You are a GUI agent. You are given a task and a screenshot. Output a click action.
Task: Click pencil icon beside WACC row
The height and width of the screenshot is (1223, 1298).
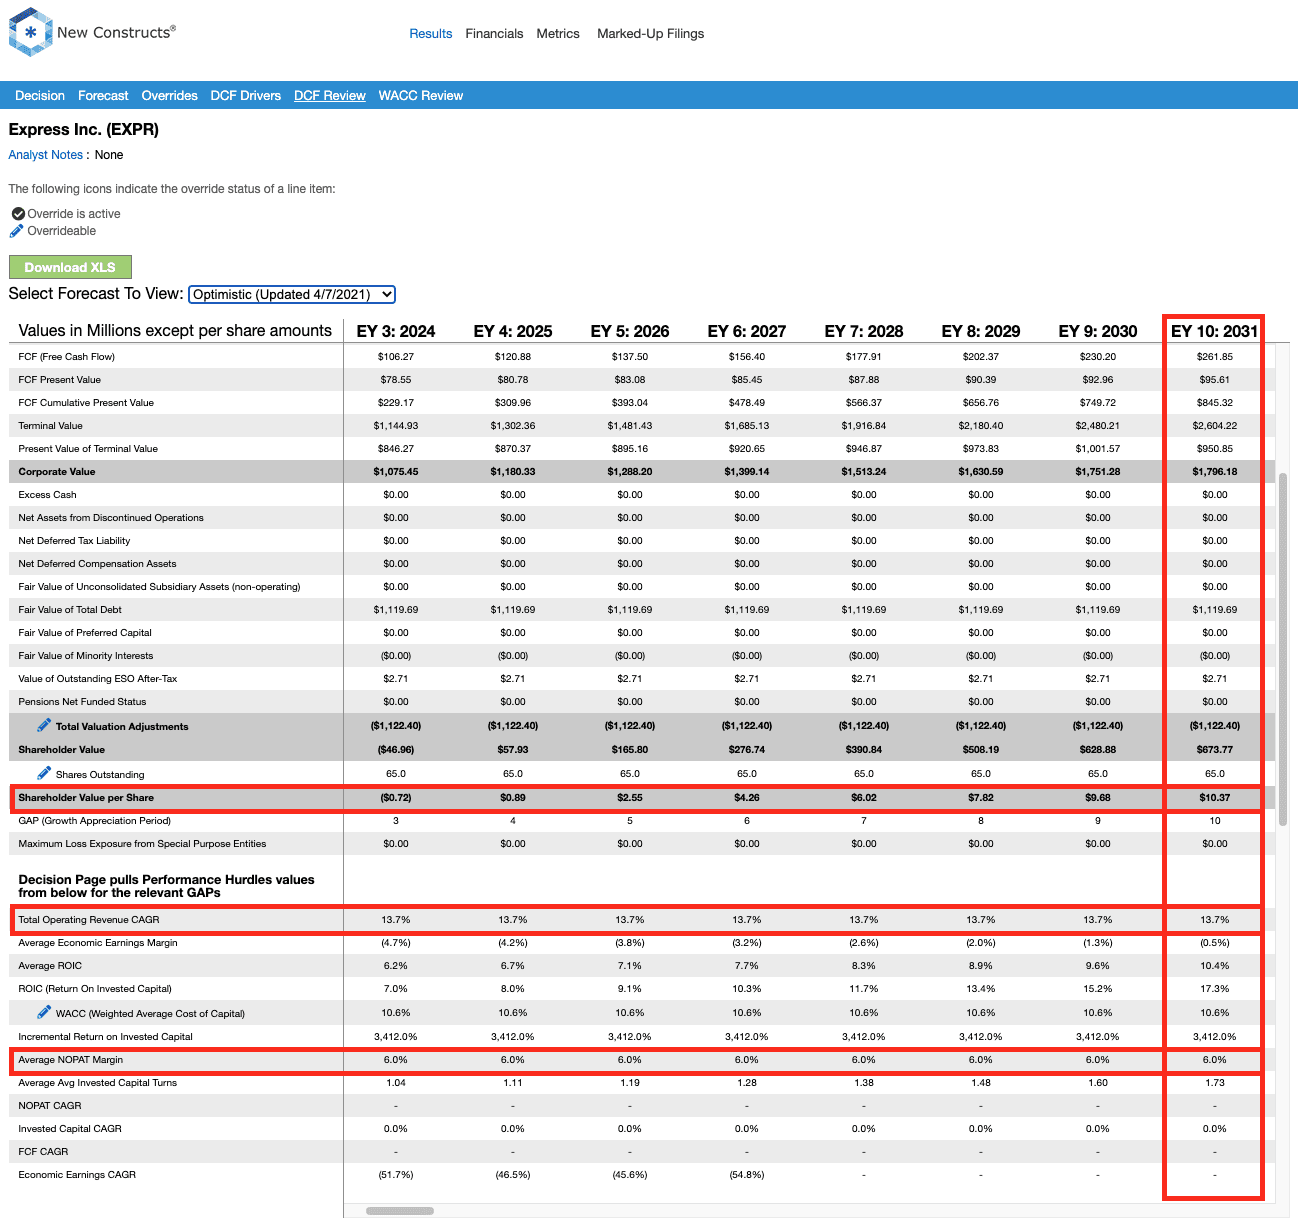44,1012
